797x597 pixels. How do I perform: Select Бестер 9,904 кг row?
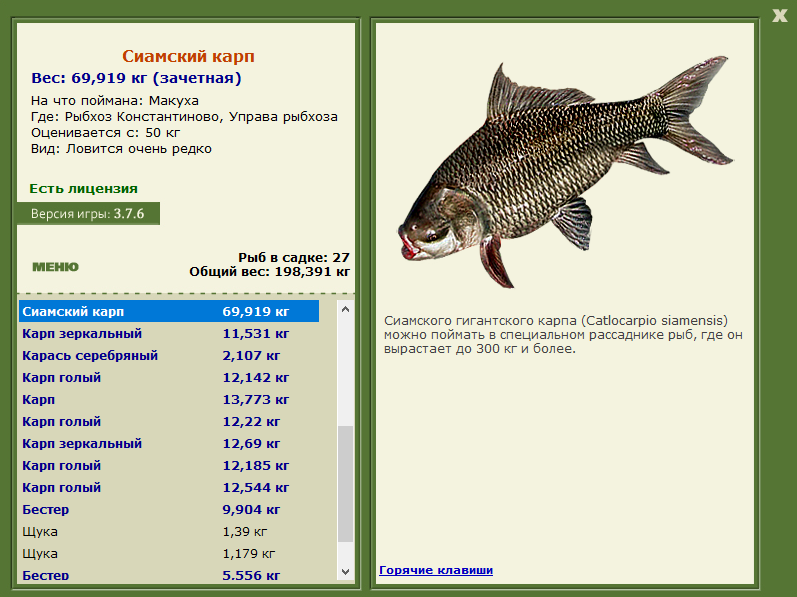click(x=169, y=510)
